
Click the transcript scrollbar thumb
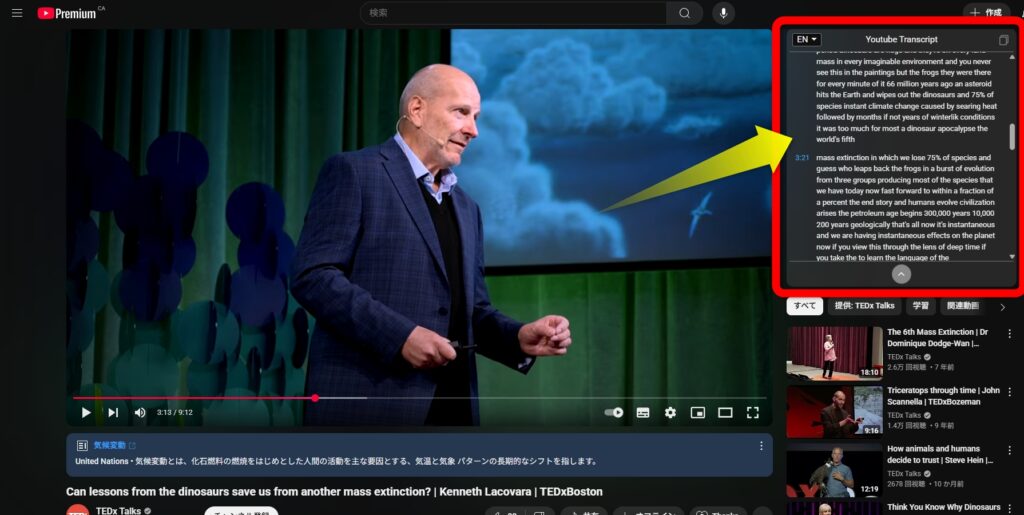pyautogui.click(x=1012, y=136)
